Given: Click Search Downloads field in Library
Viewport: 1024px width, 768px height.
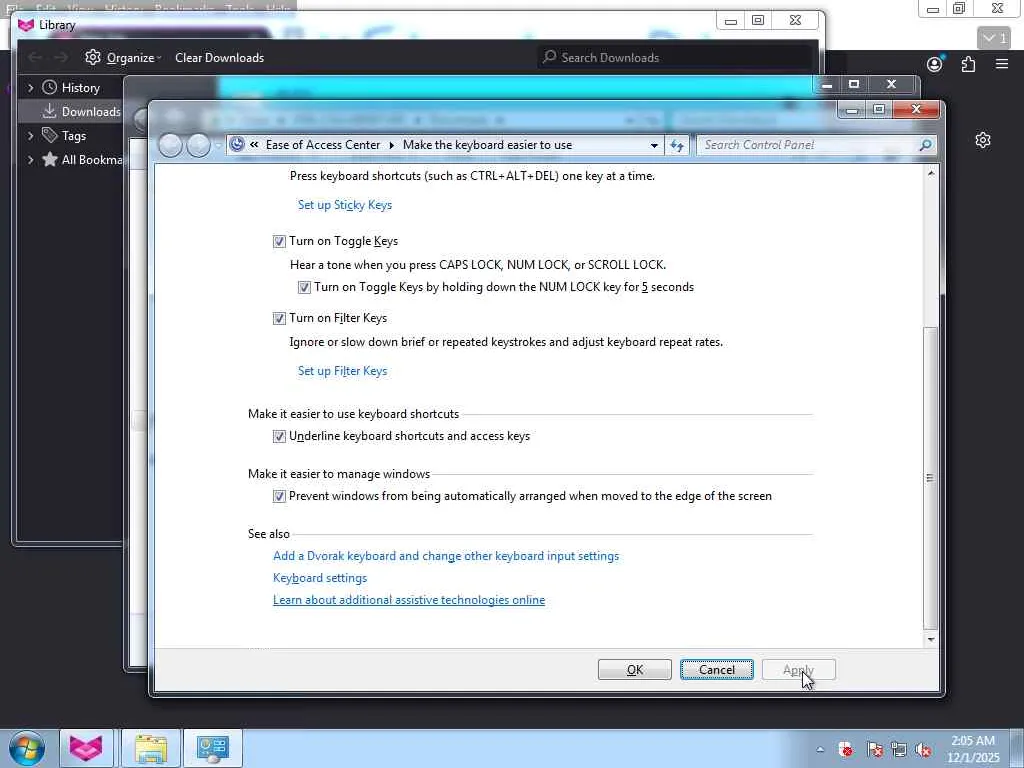Looking at the screenshot, I should pos(676,57).
